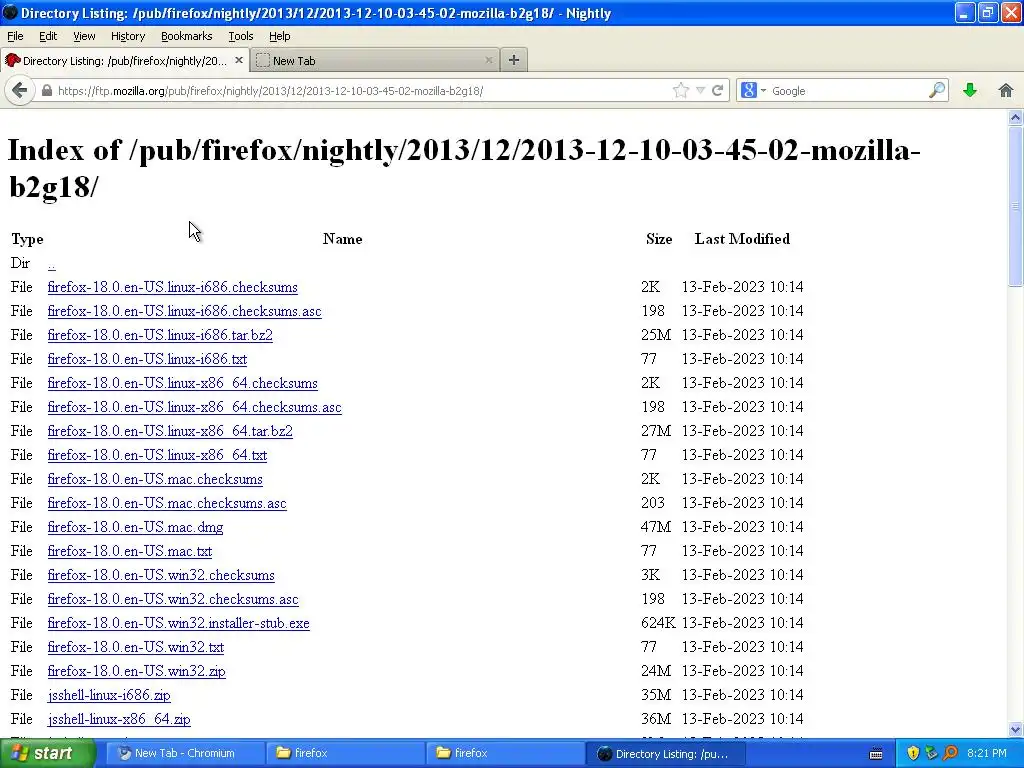Click the system tray clock showing 8:21 PM
Screen dimensions: 1024x768
click(987, 754)
